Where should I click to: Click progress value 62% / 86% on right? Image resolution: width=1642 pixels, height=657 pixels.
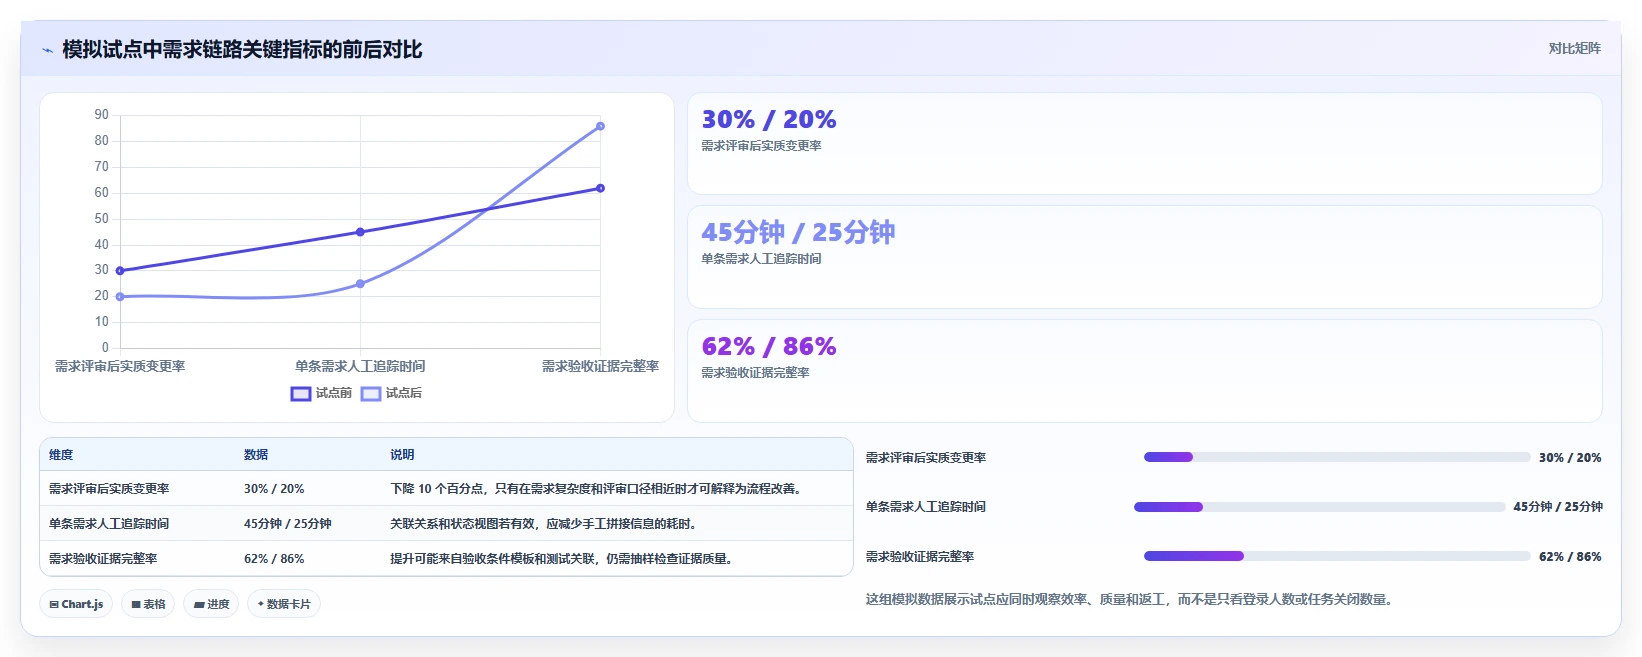click(1570, 557)
